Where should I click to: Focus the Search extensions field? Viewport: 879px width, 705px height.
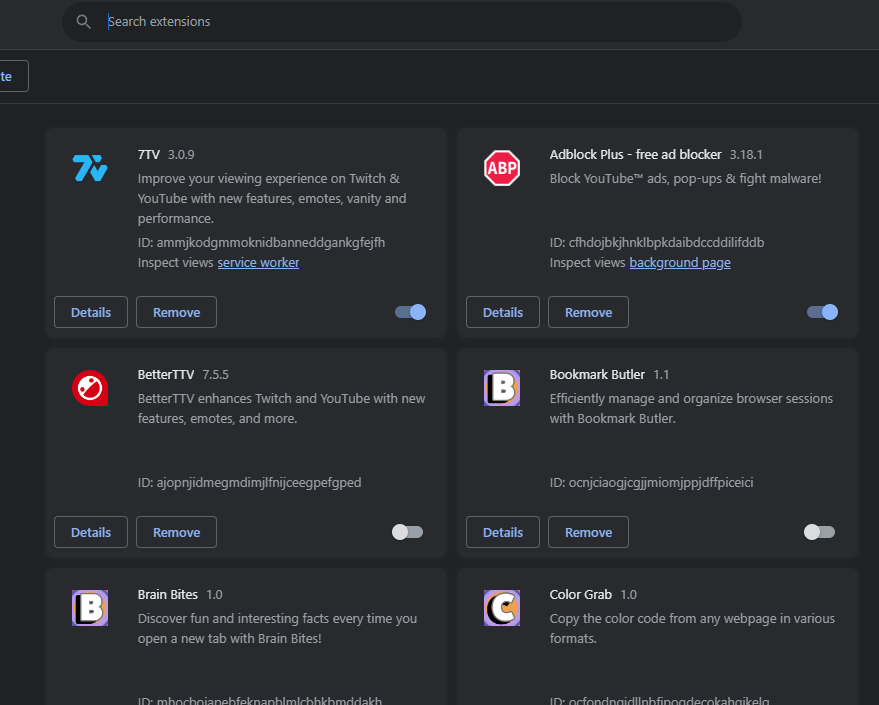click(402, 22)
